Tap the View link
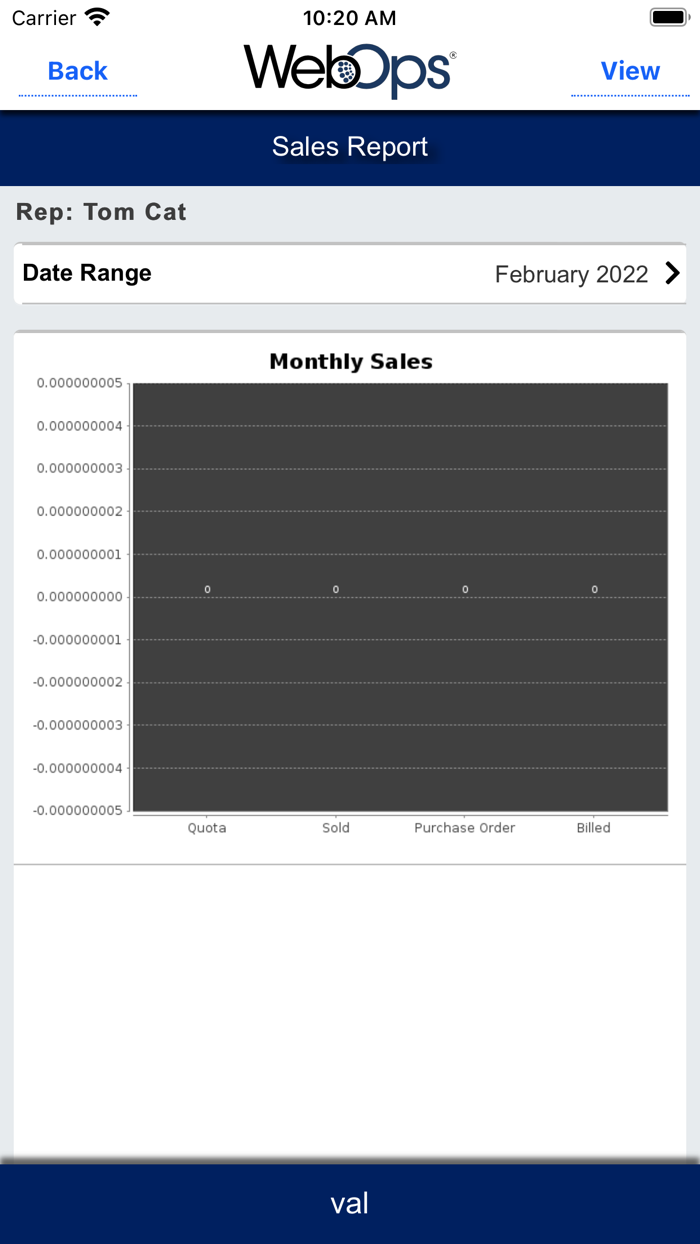700x1244 pixels. tap(630, 71)
